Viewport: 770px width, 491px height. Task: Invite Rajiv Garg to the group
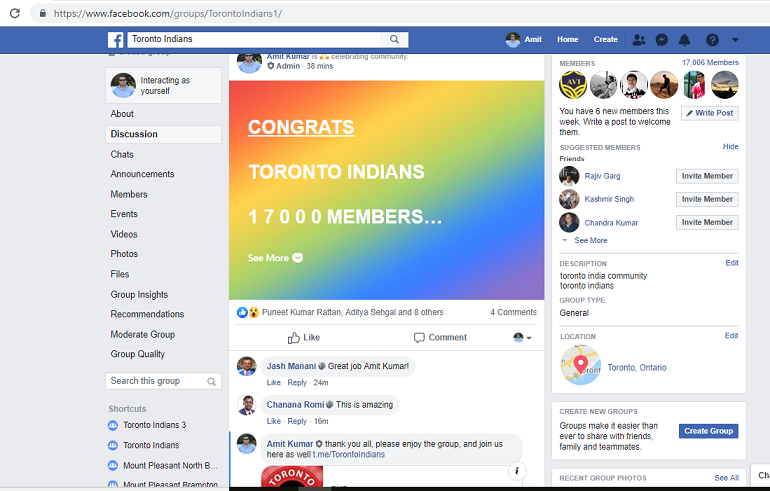pos(707,176)
